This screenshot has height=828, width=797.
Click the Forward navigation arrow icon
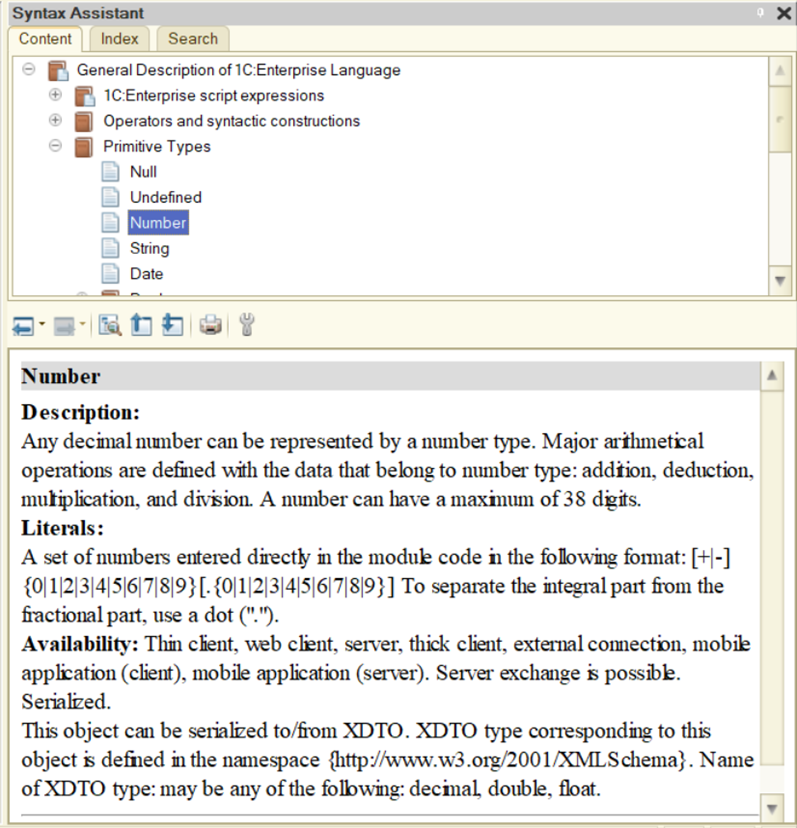coord(66,326)
